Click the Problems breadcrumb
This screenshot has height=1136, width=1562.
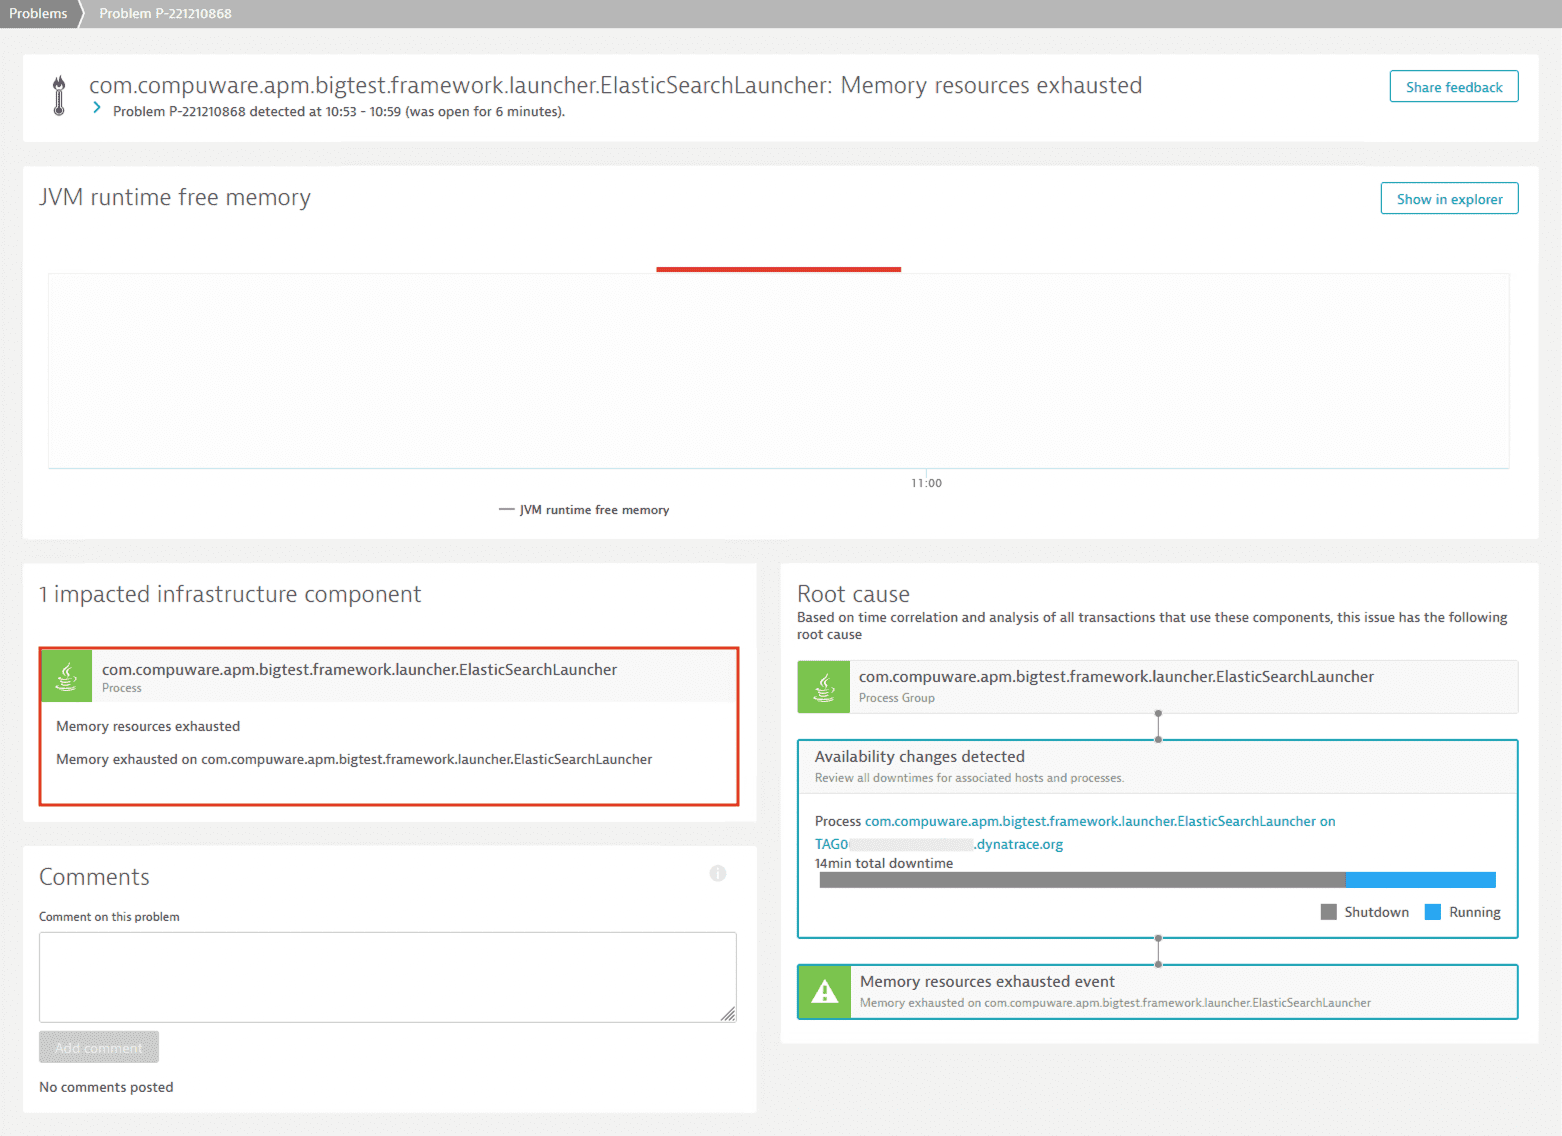[38, 13]
